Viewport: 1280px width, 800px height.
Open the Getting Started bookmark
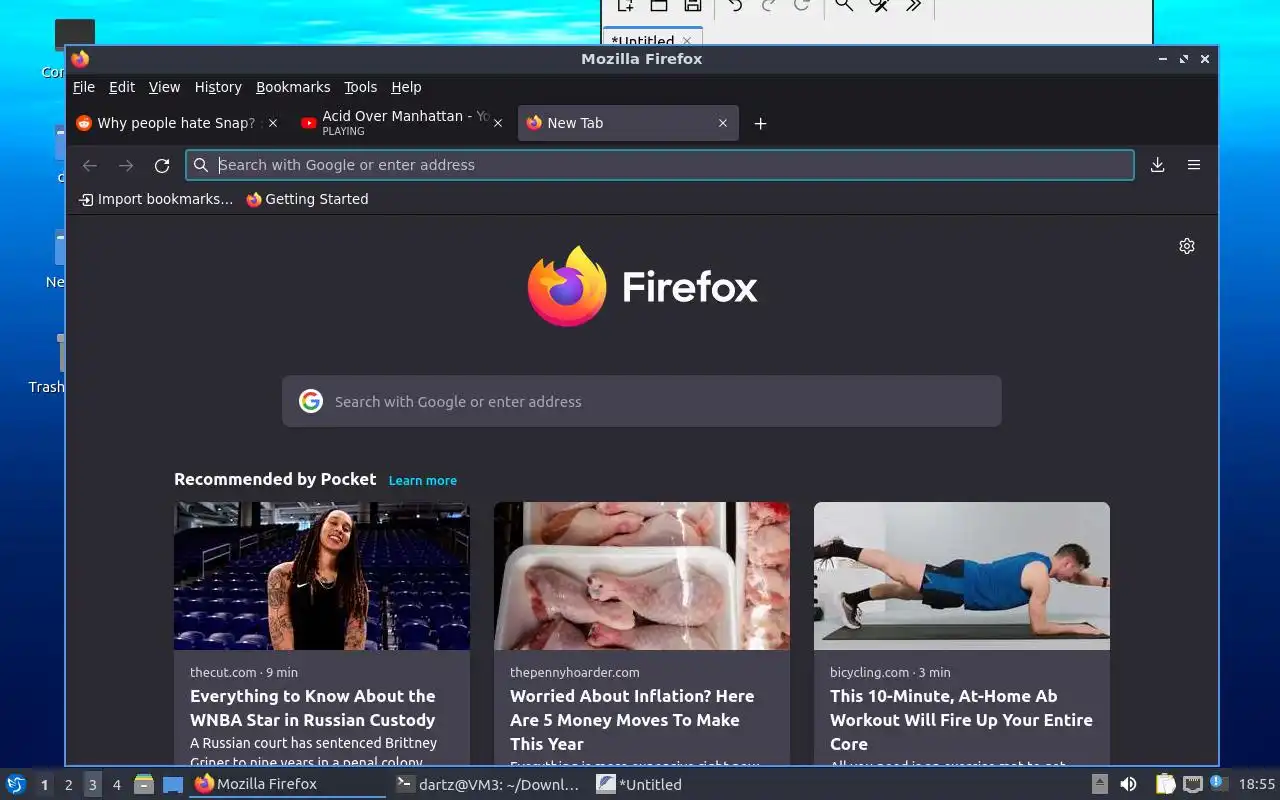click(307, 199)
